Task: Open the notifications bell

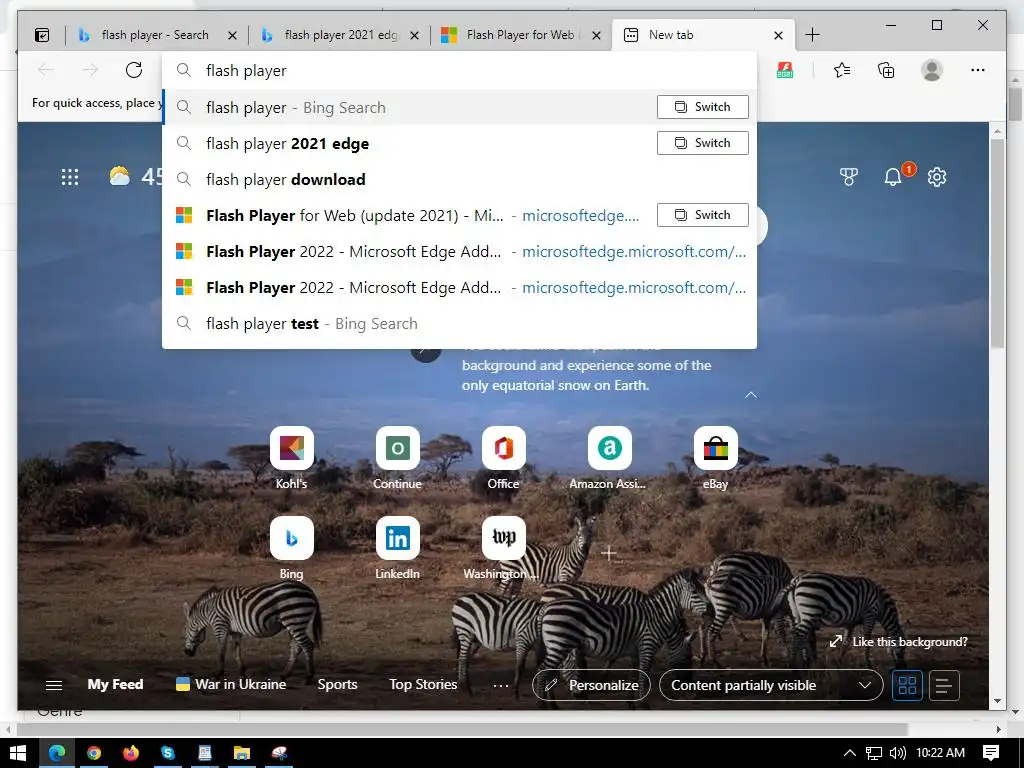Action: click(893, 177)
